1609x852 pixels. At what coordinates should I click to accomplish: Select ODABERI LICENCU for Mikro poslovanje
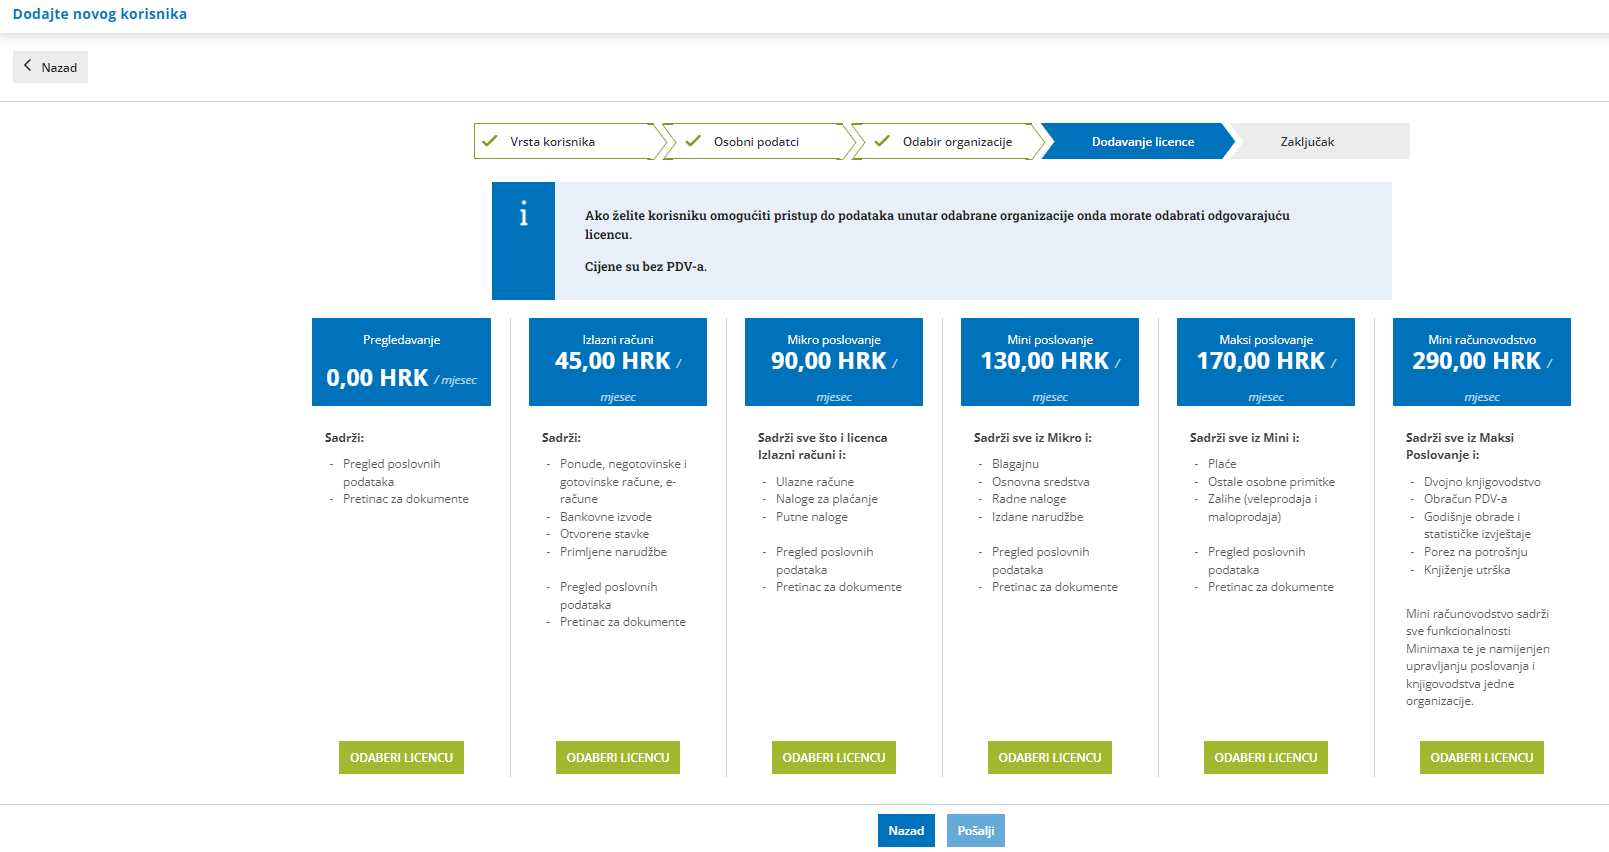(x=834, y=758)
